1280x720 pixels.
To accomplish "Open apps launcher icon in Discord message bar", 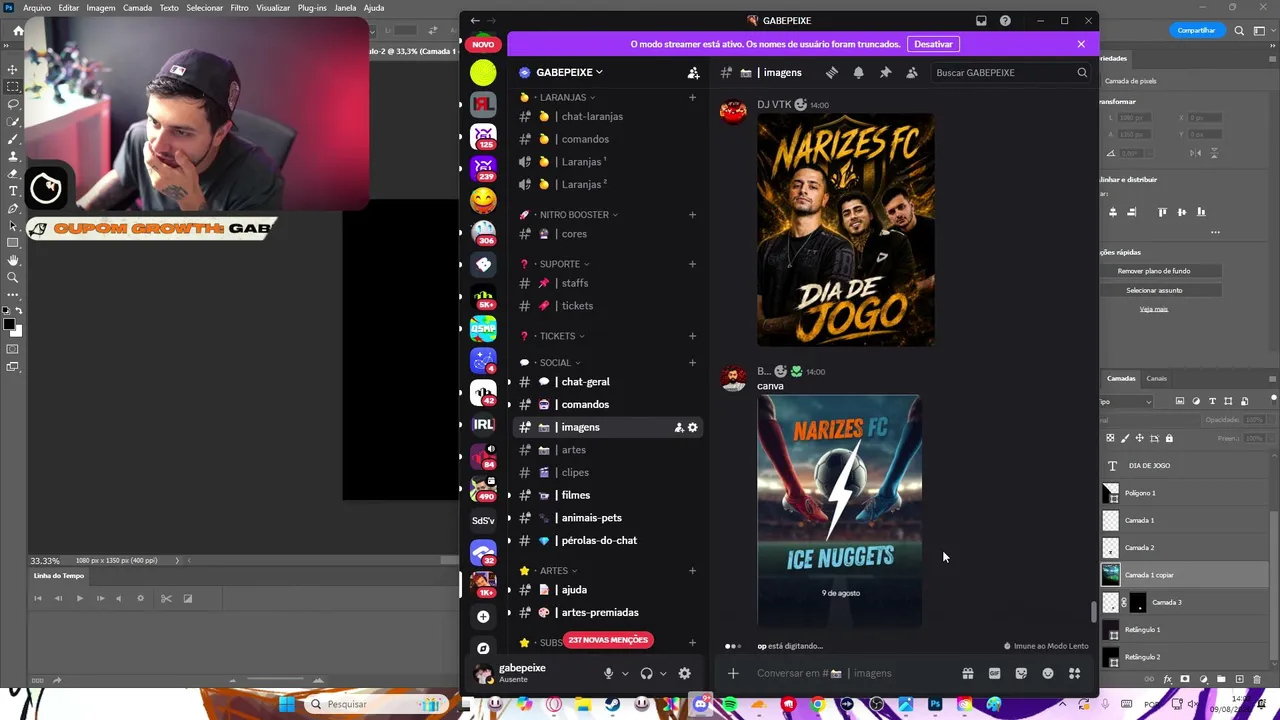I will tap(1075, 673).
